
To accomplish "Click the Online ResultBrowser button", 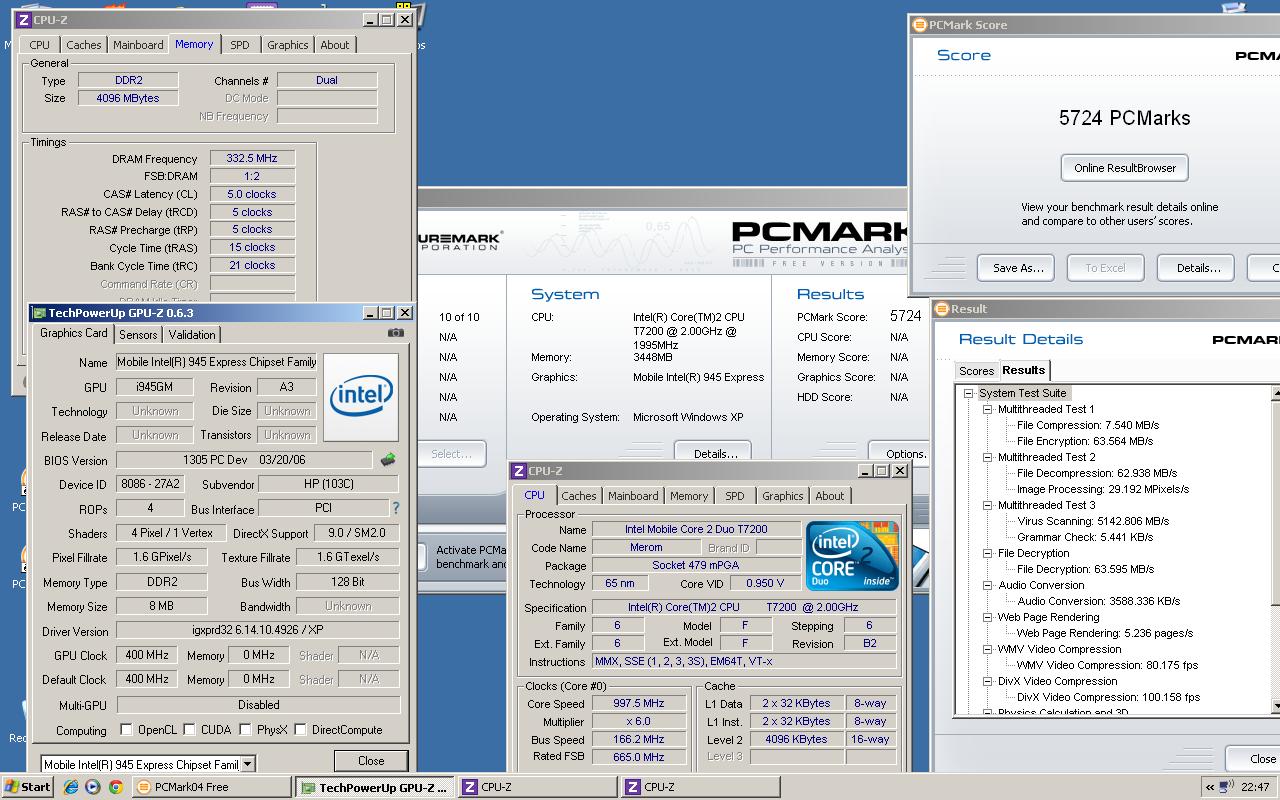I will [1125, 168].
